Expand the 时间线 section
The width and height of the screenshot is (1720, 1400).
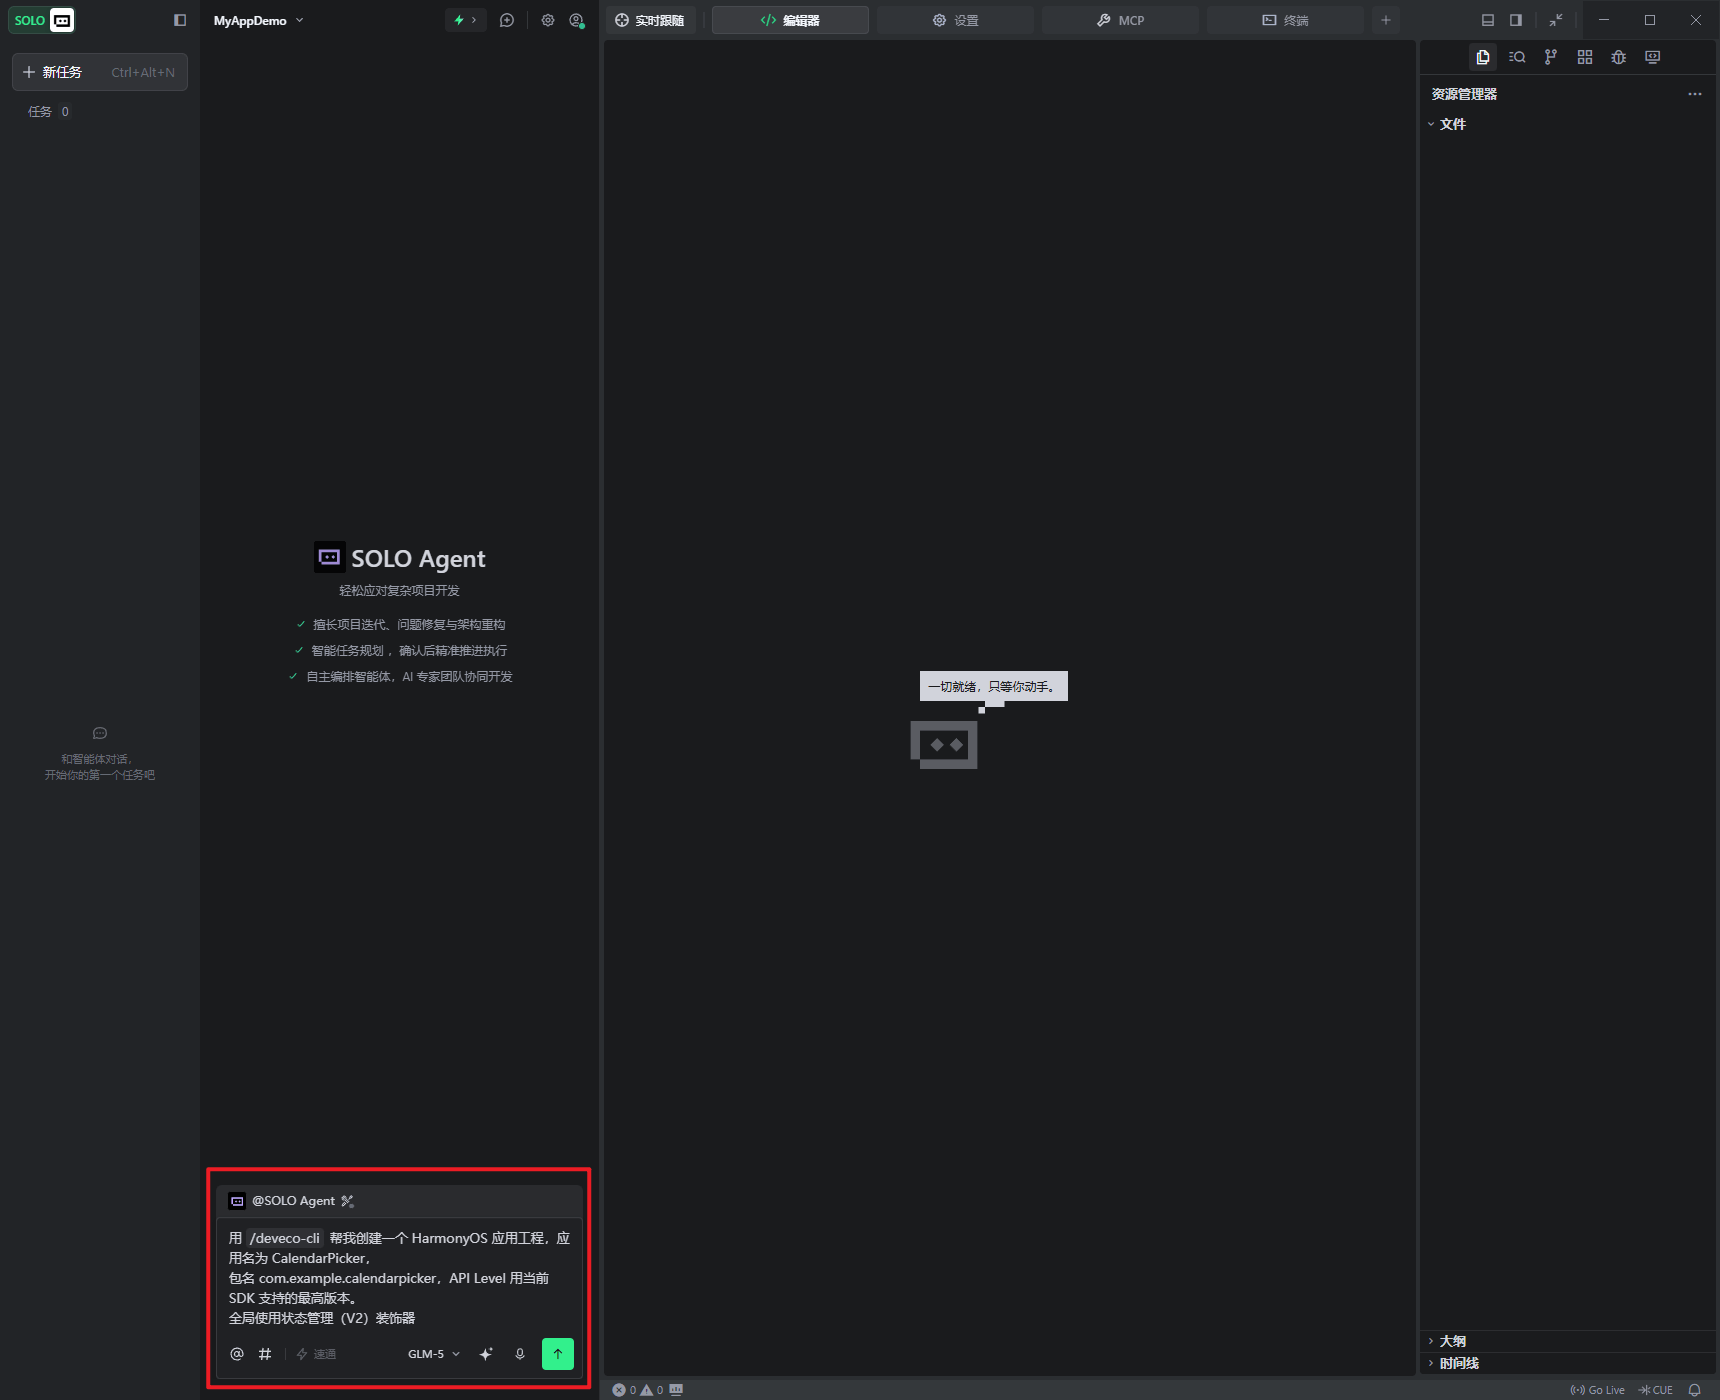1568,1363
